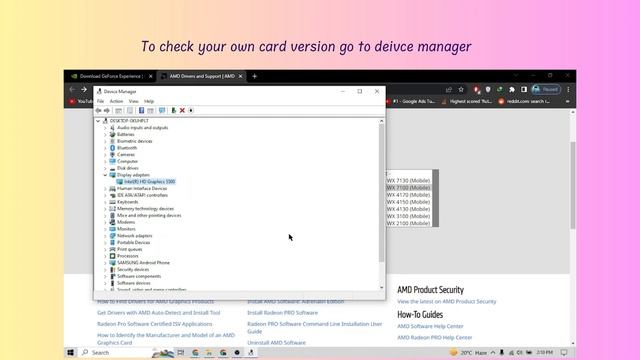Click the bookmark star icon in Chrome
The width and height of the screenshot is (640, 360).
[x=461, y=89]
